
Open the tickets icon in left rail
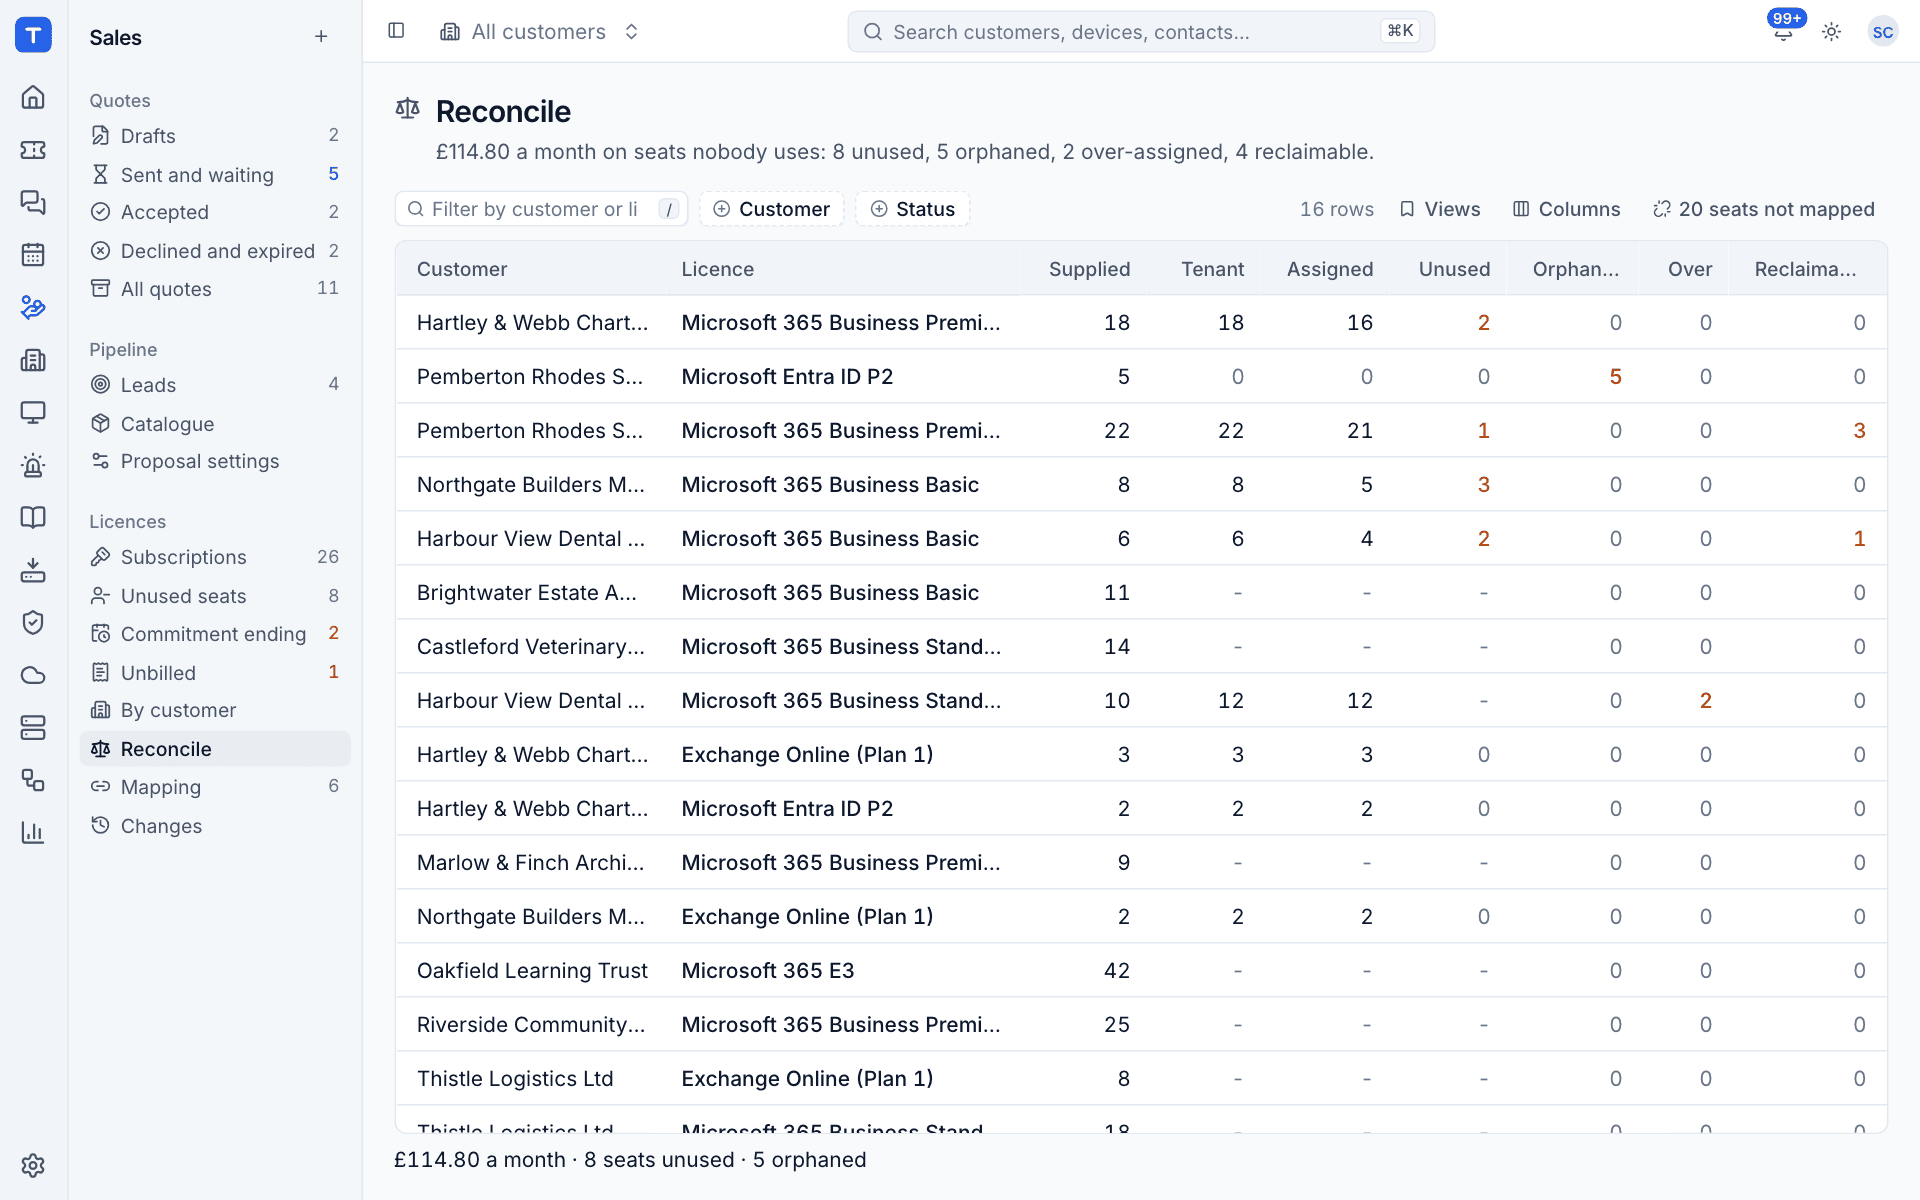click(x=33, y=150)
